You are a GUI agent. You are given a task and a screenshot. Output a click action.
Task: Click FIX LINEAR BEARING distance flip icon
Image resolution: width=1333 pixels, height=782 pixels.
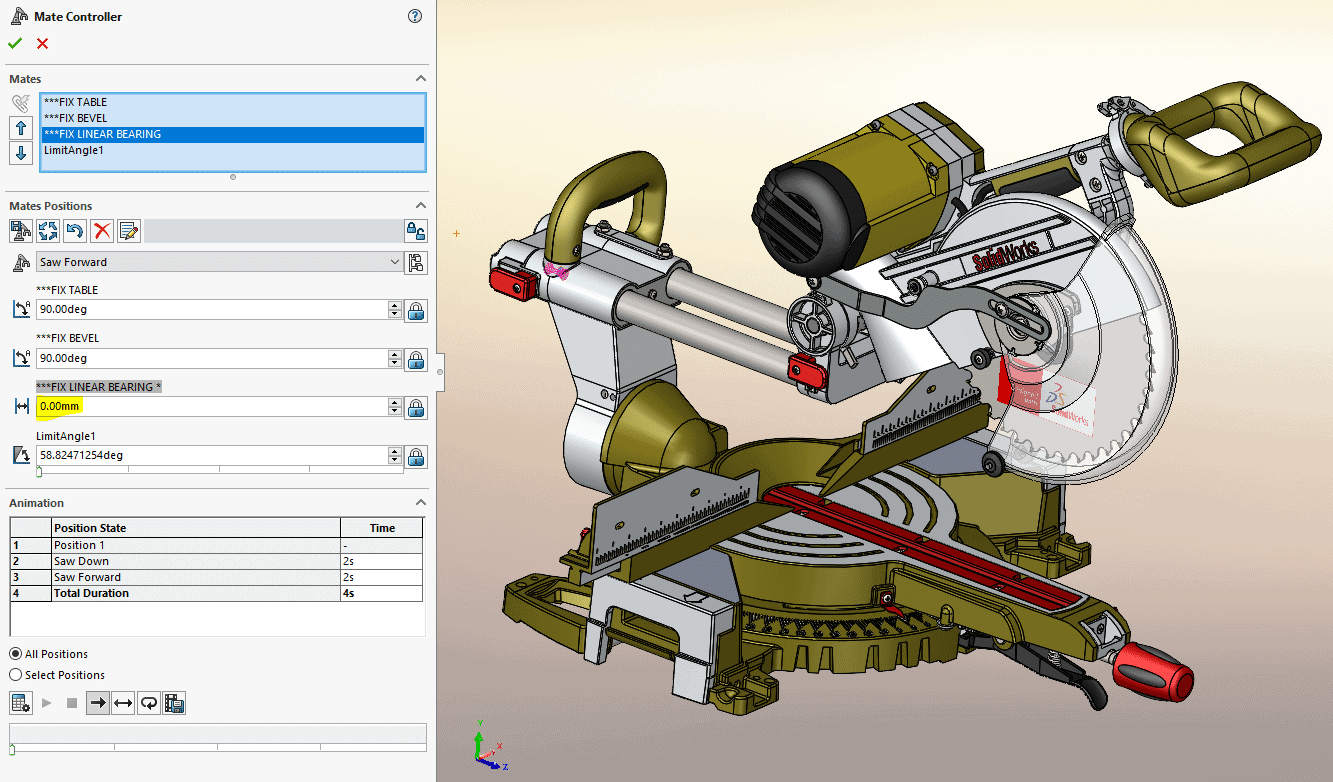21,407
